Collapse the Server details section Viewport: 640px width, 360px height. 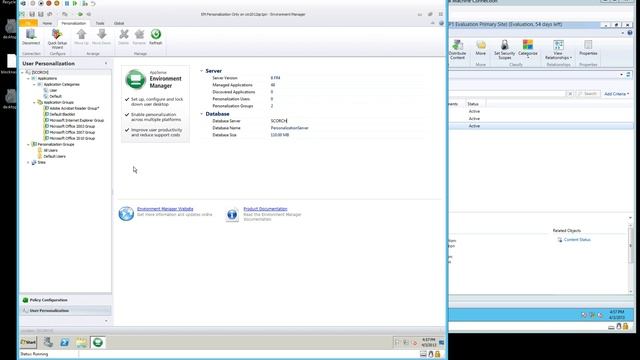[x=202, y=71]
